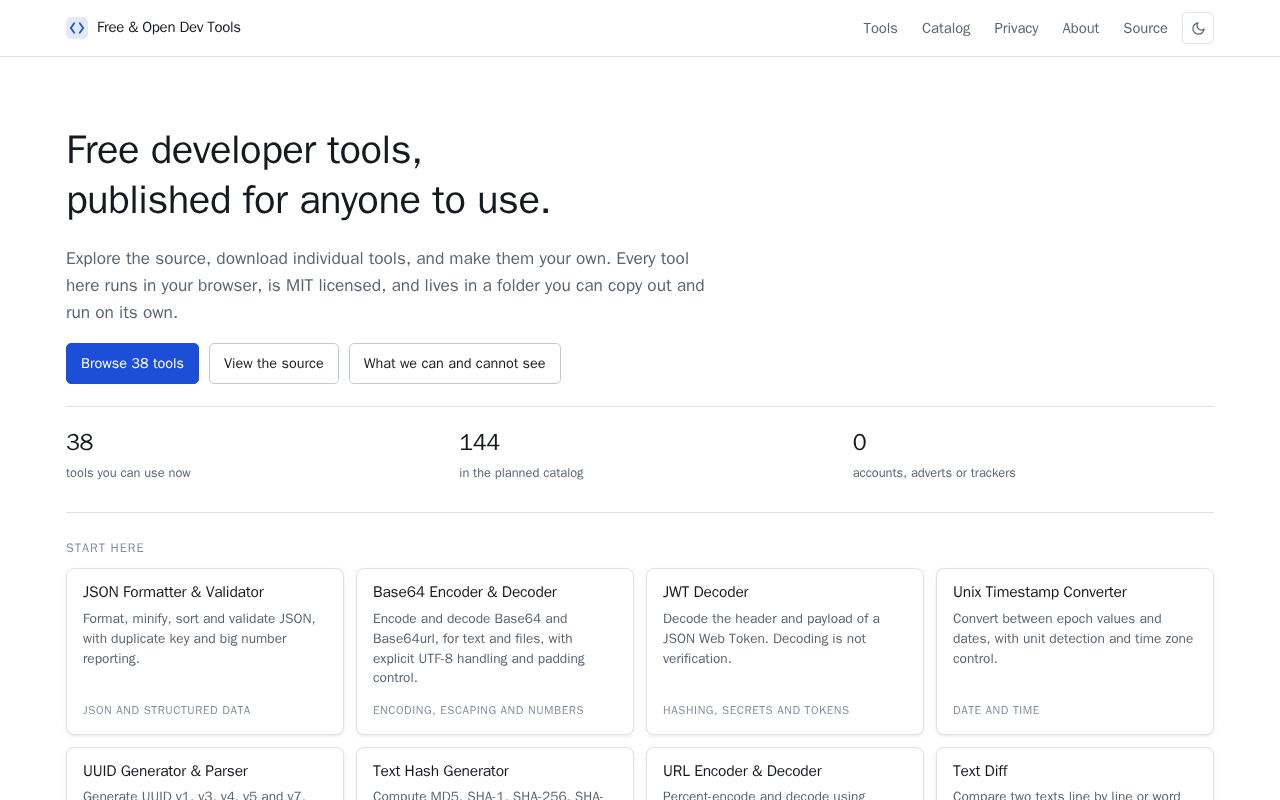Click the Free & Open Dev Tools title
The image size is (1280, 800).
tap(169, 27)
